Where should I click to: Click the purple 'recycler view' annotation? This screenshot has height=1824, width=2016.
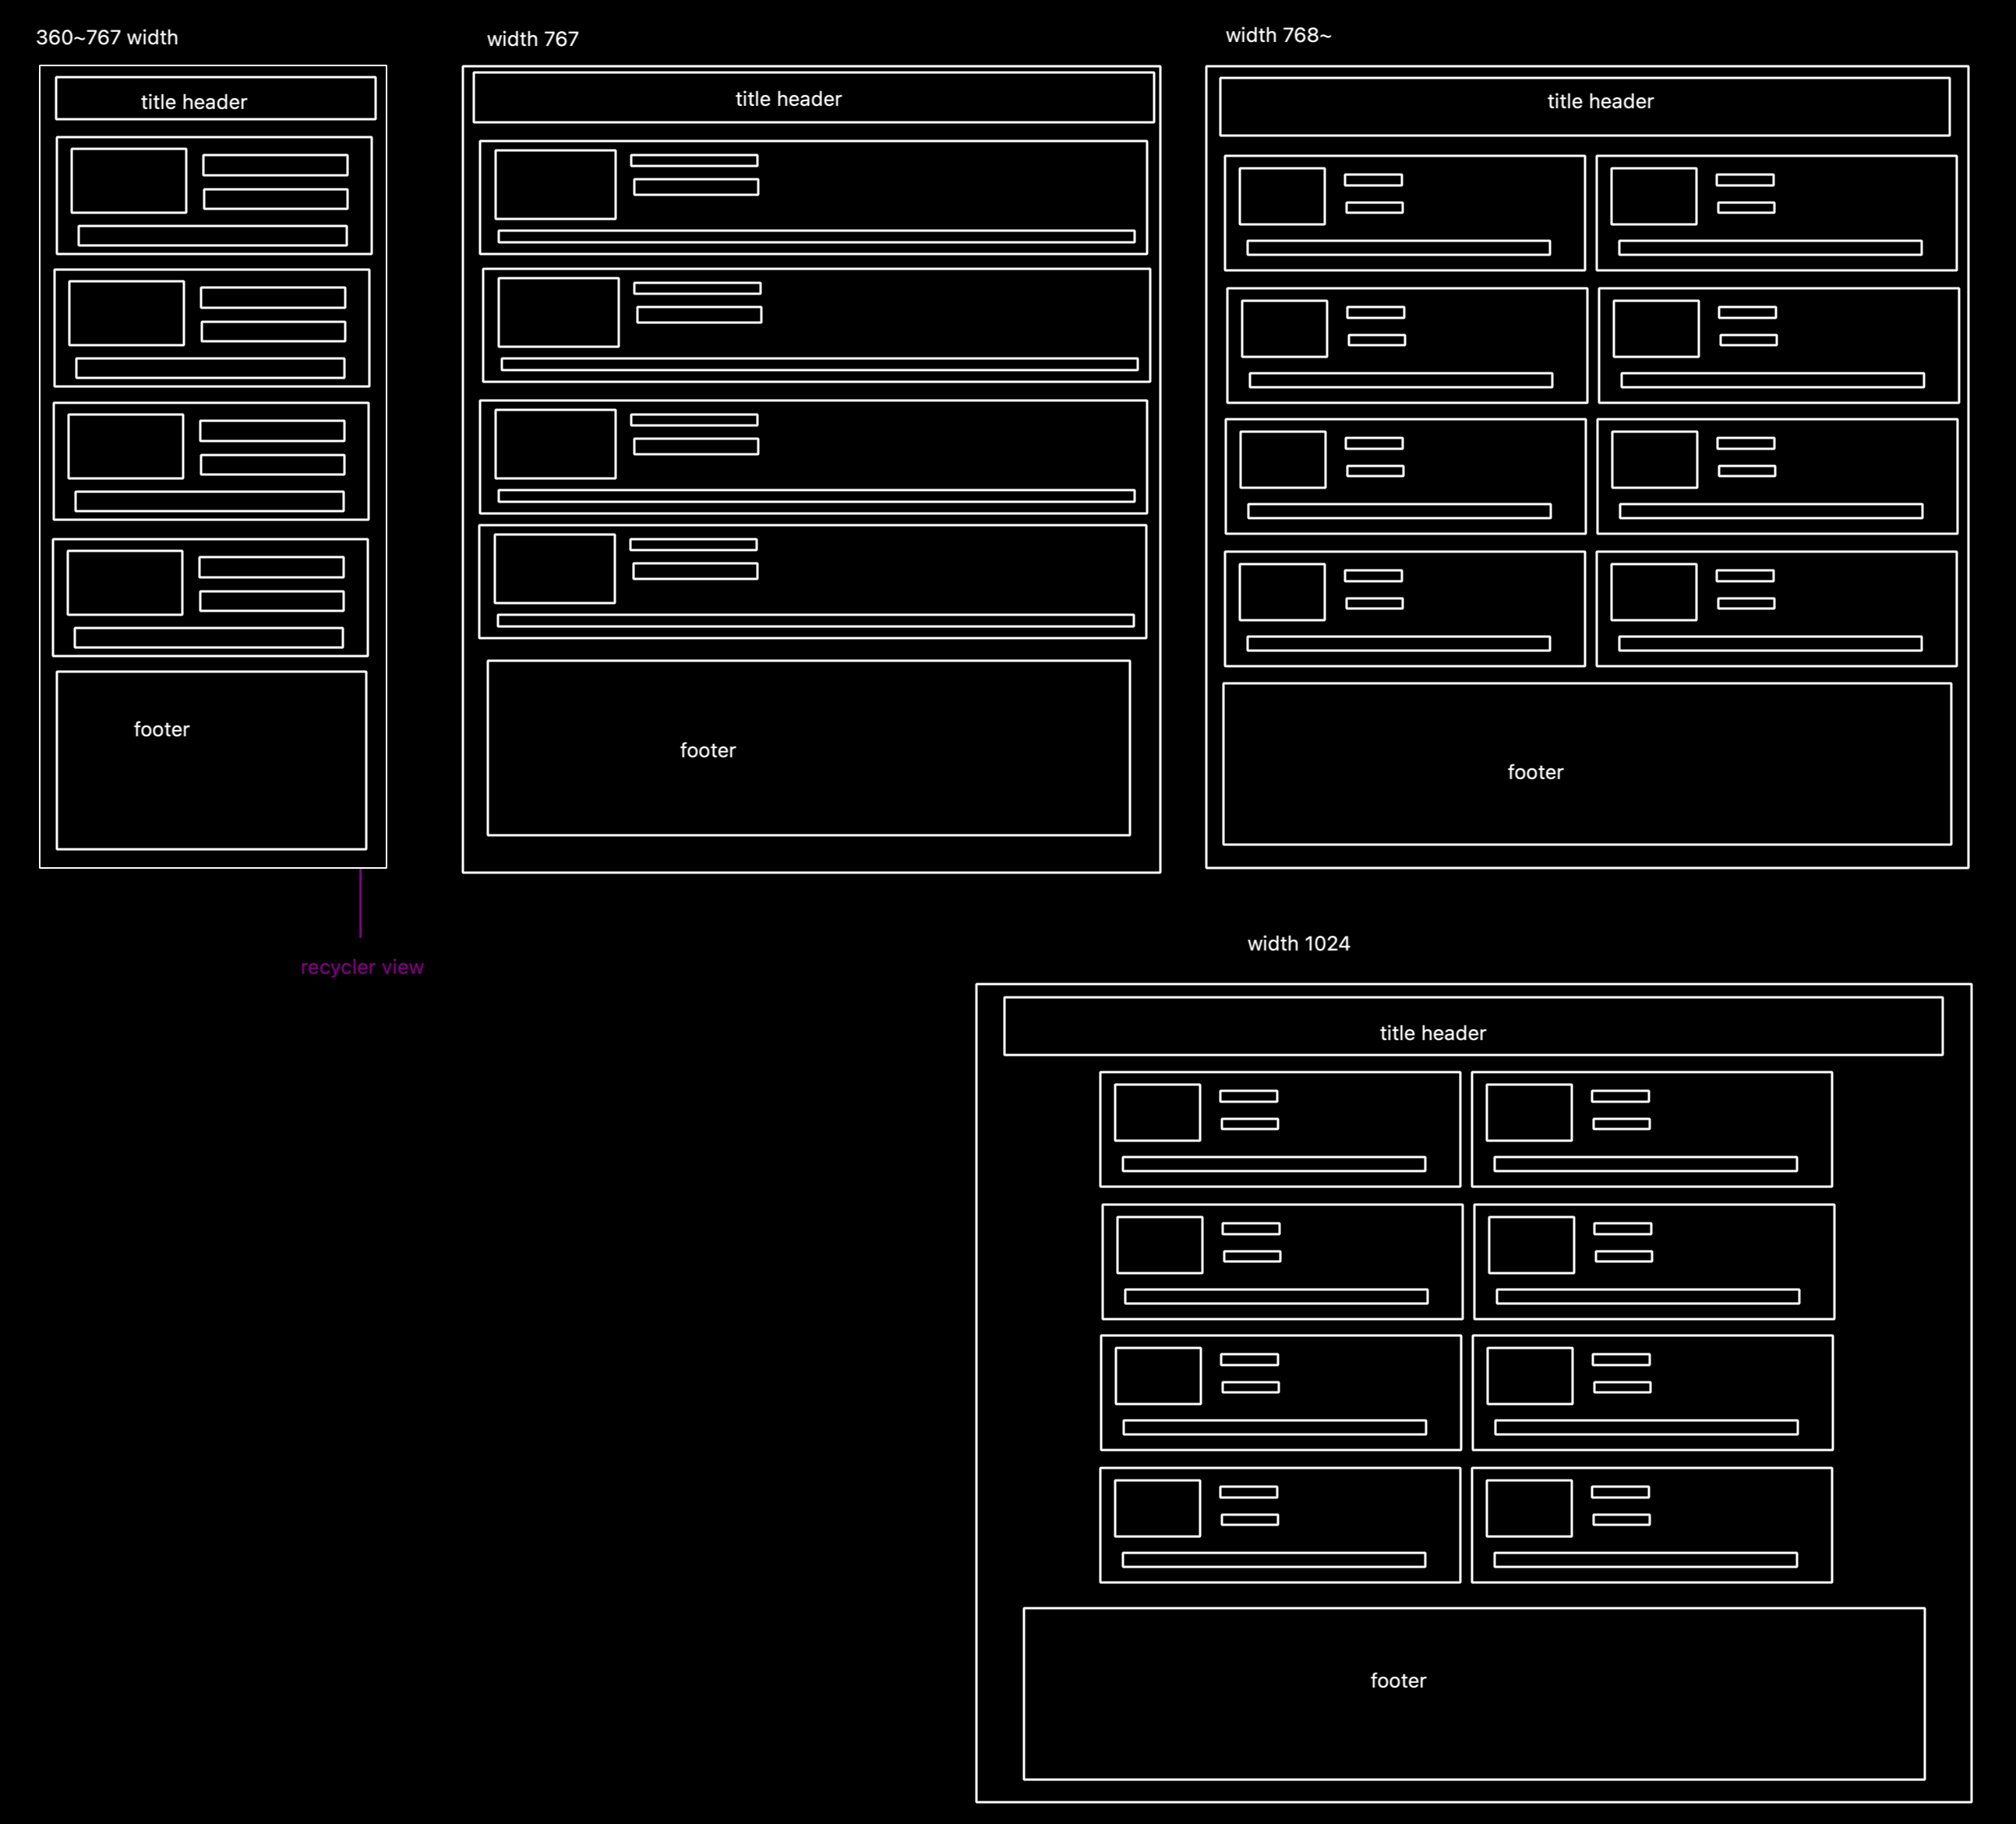(x=362, y=967)
